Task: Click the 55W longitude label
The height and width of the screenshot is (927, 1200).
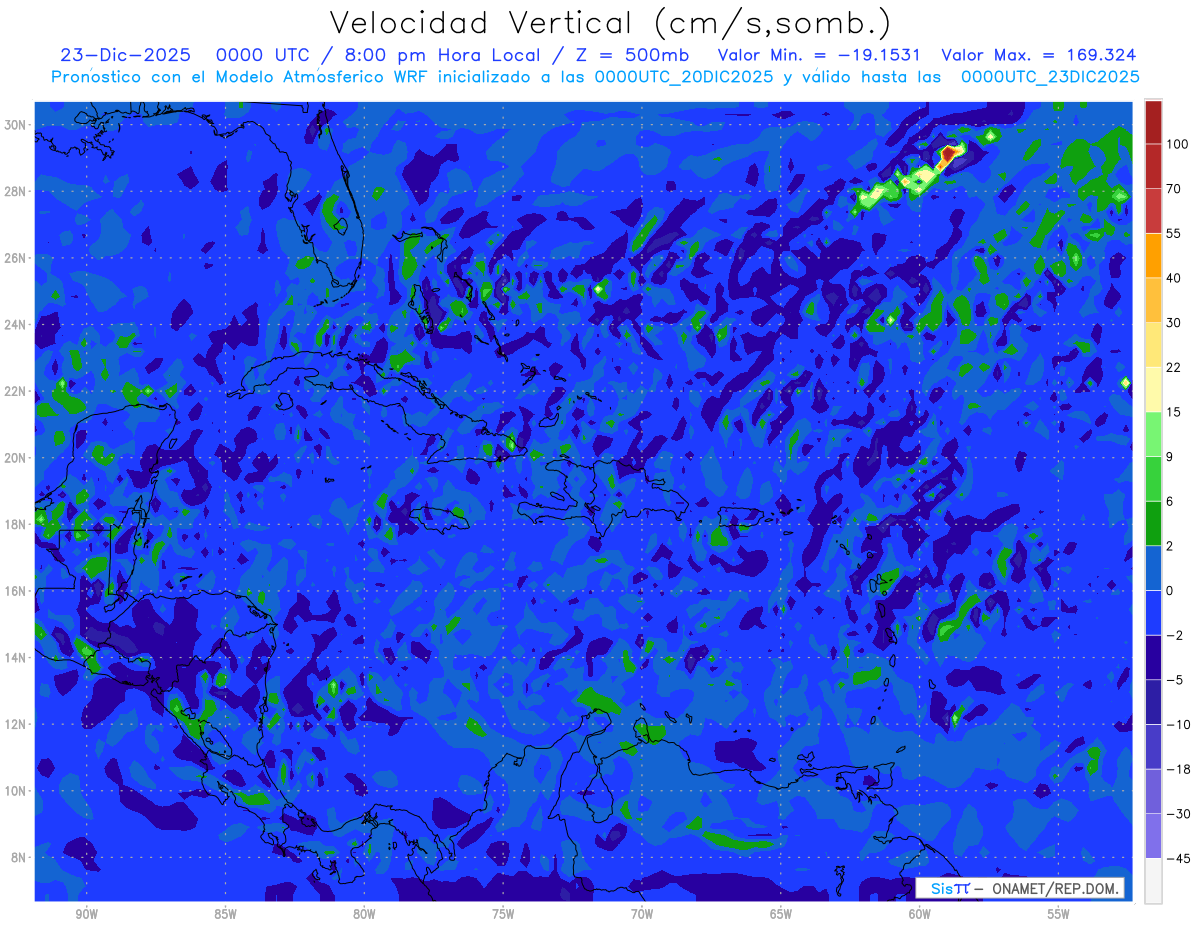Action: [x=1059, y=914]
